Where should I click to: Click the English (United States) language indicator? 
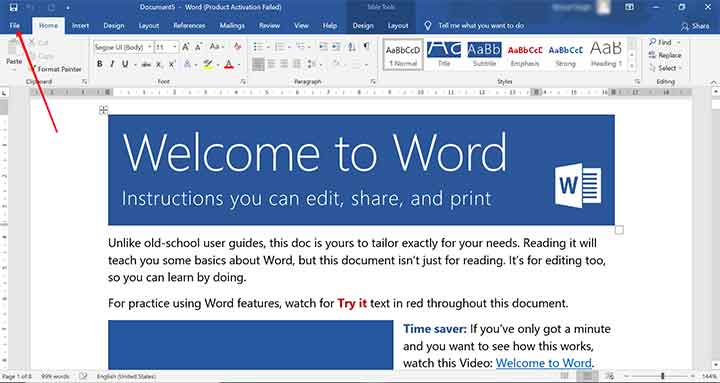(x=126, y=377)
